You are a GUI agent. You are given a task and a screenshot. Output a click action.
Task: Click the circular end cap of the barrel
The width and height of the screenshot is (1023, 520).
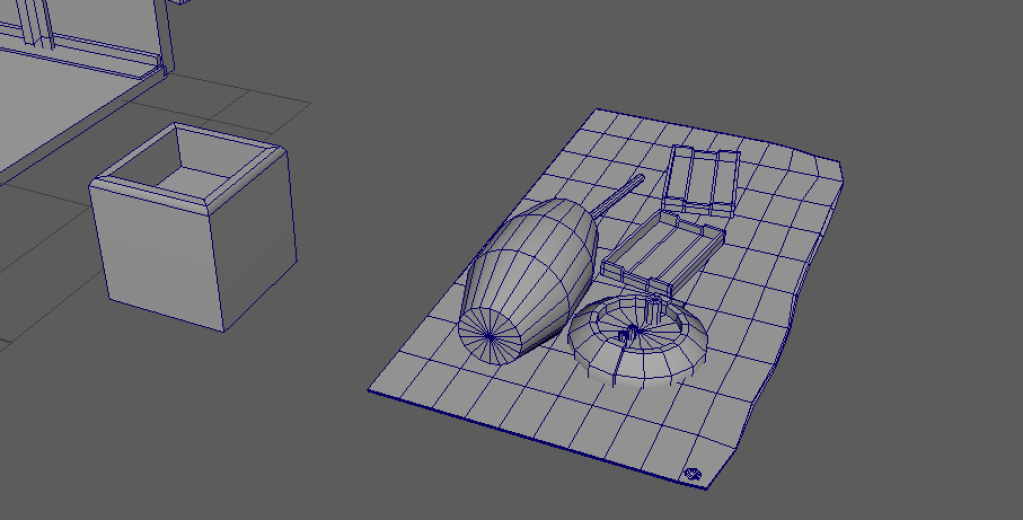[x=488, y=329]
